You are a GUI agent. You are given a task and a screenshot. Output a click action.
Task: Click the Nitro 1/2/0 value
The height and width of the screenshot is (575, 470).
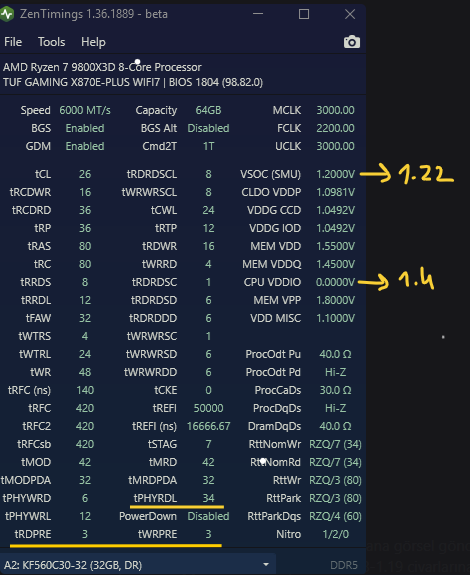coord(335,534)
